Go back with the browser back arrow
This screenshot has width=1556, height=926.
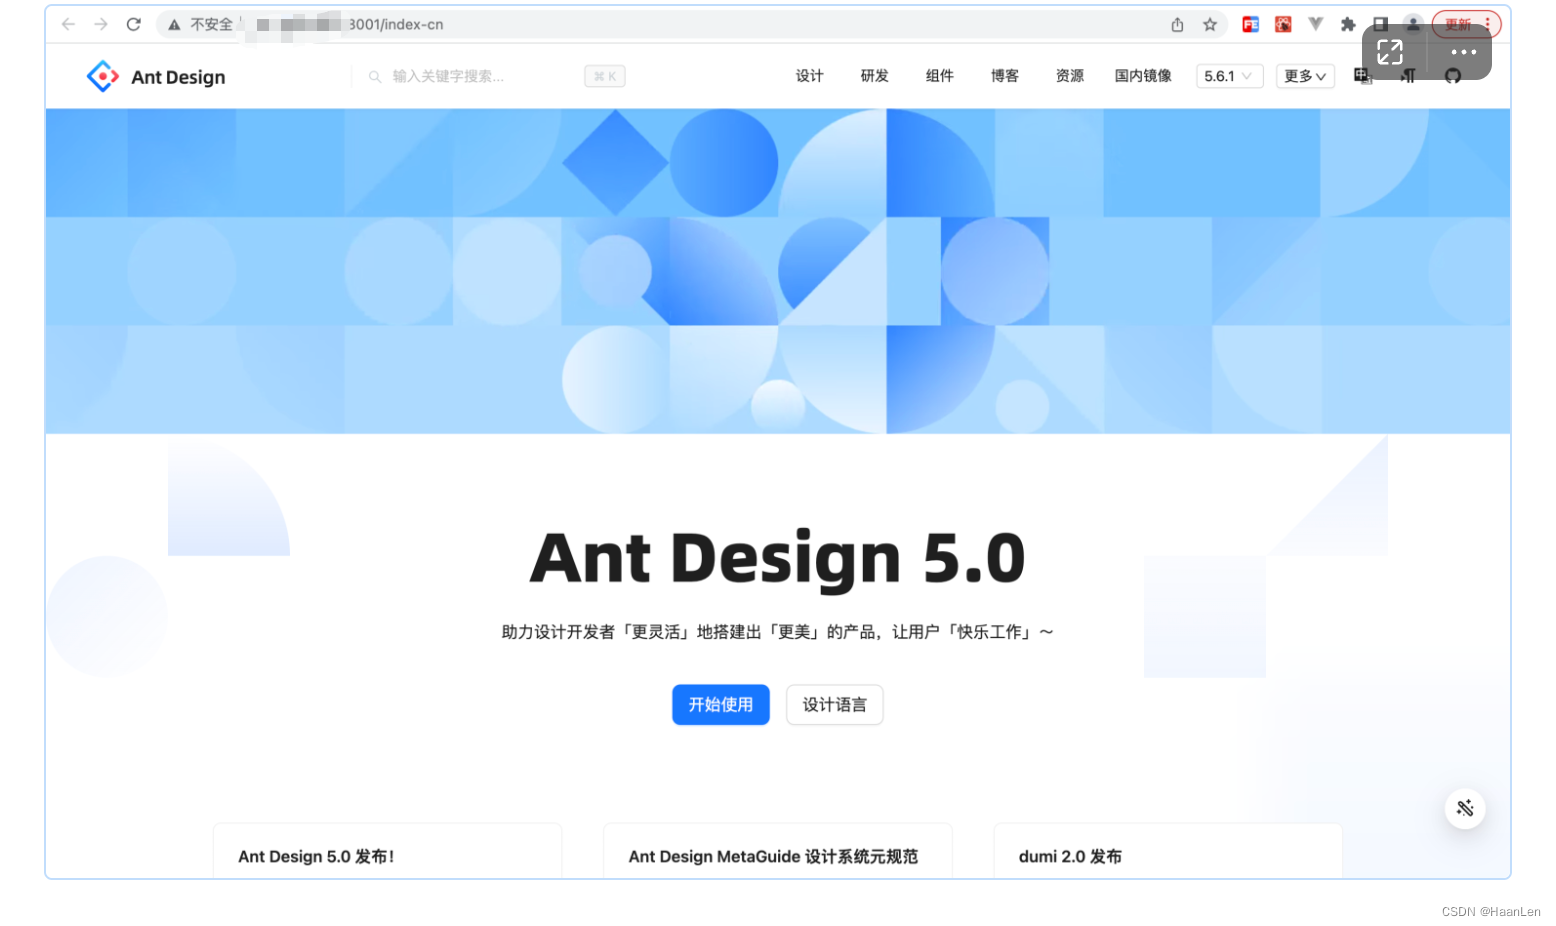(x=68, y=24)
